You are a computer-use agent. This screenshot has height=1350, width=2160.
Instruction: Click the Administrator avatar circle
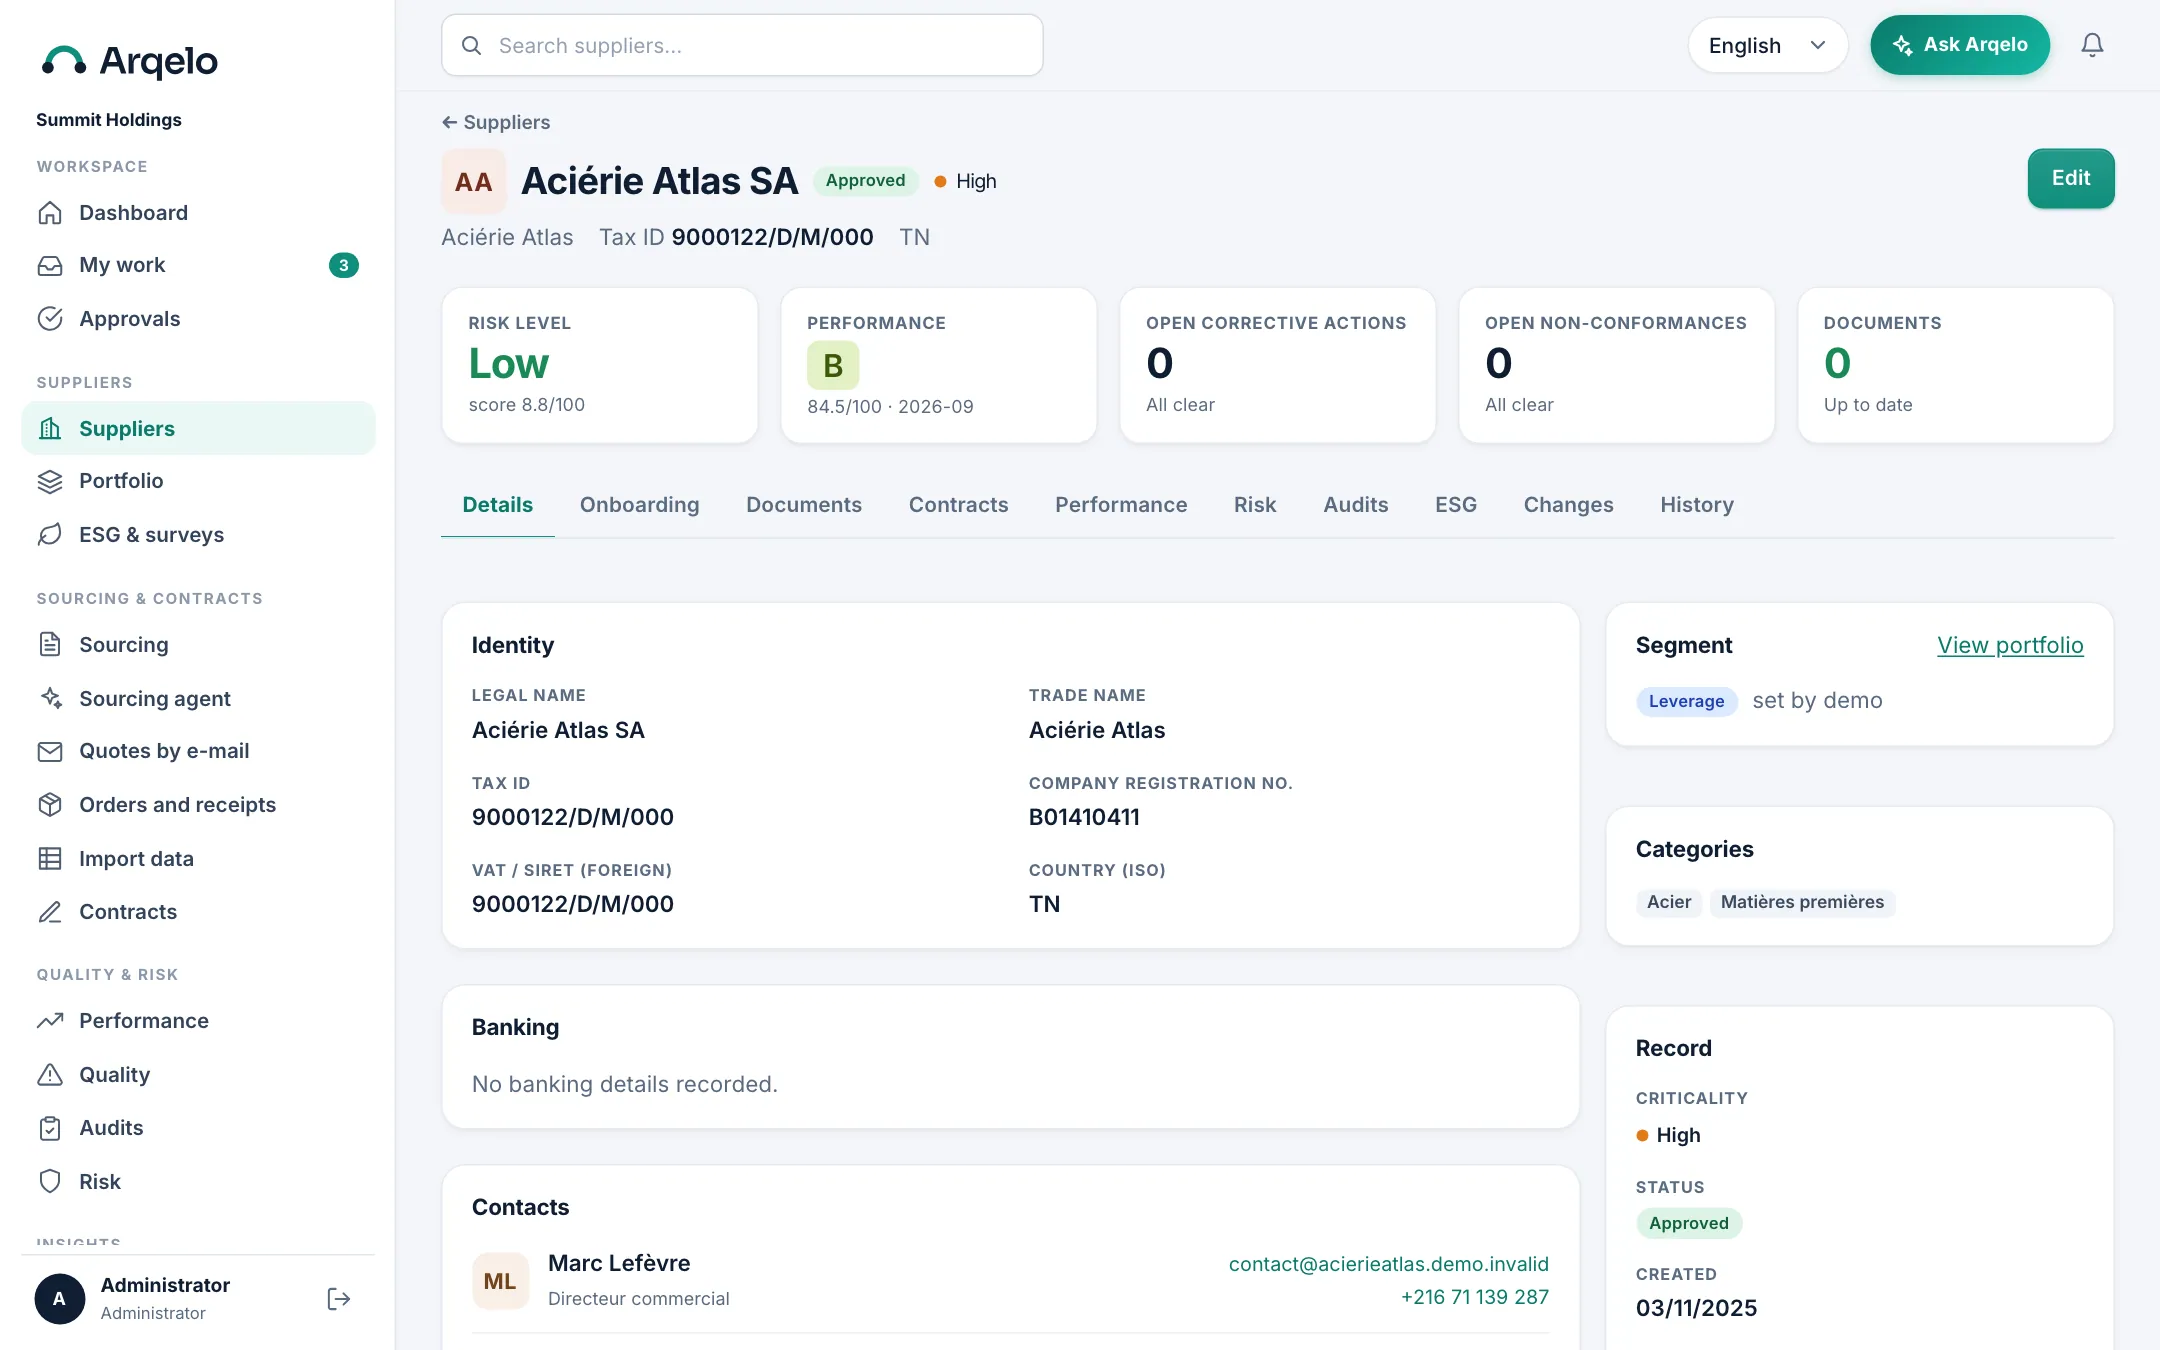click(x=60, y=1299)
